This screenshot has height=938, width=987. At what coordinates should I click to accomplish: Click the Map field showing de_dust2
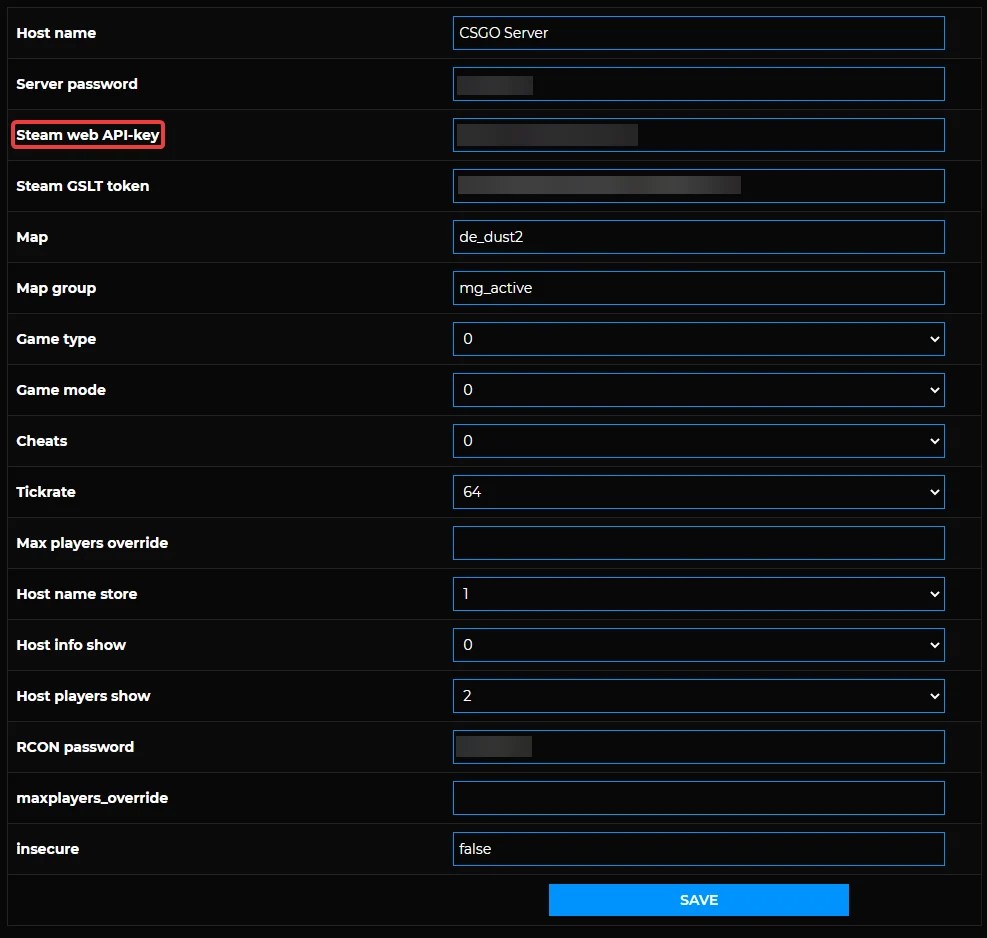click(698, 237)
